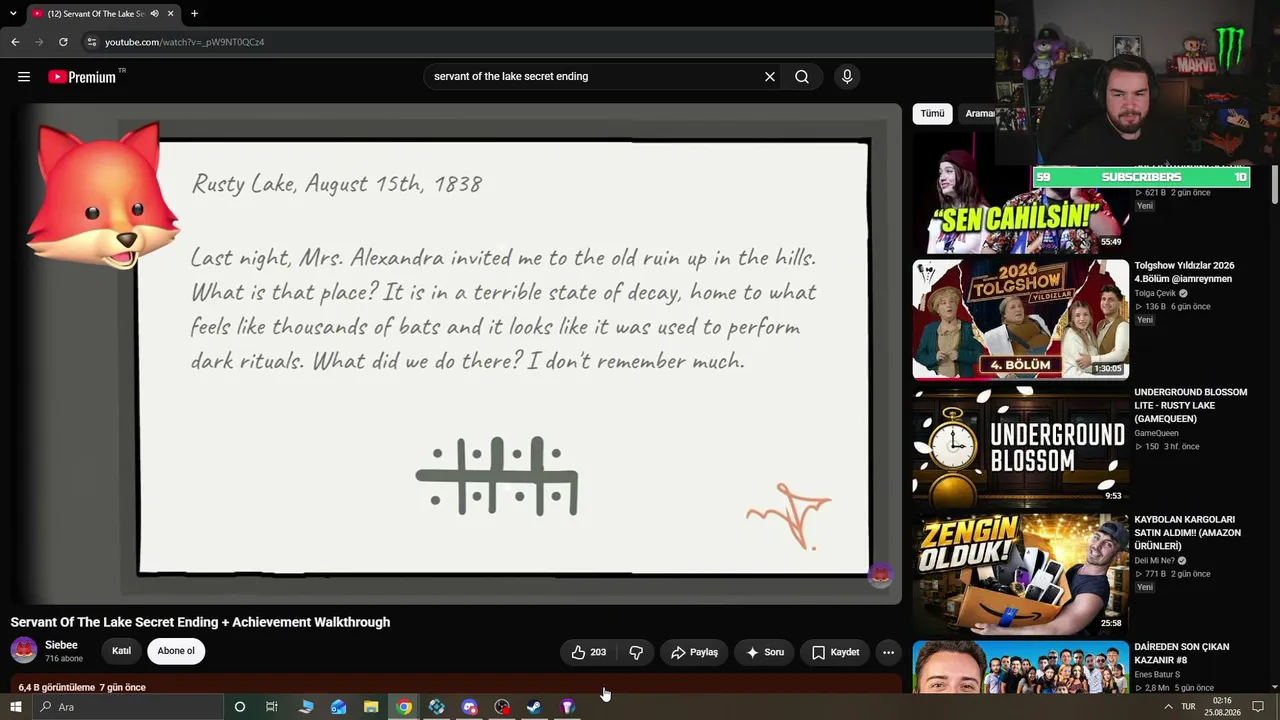Image resolution: width=1280 pixels, height=720 pixels.
Task: Click the video player to pause
Action: [456, 354]
